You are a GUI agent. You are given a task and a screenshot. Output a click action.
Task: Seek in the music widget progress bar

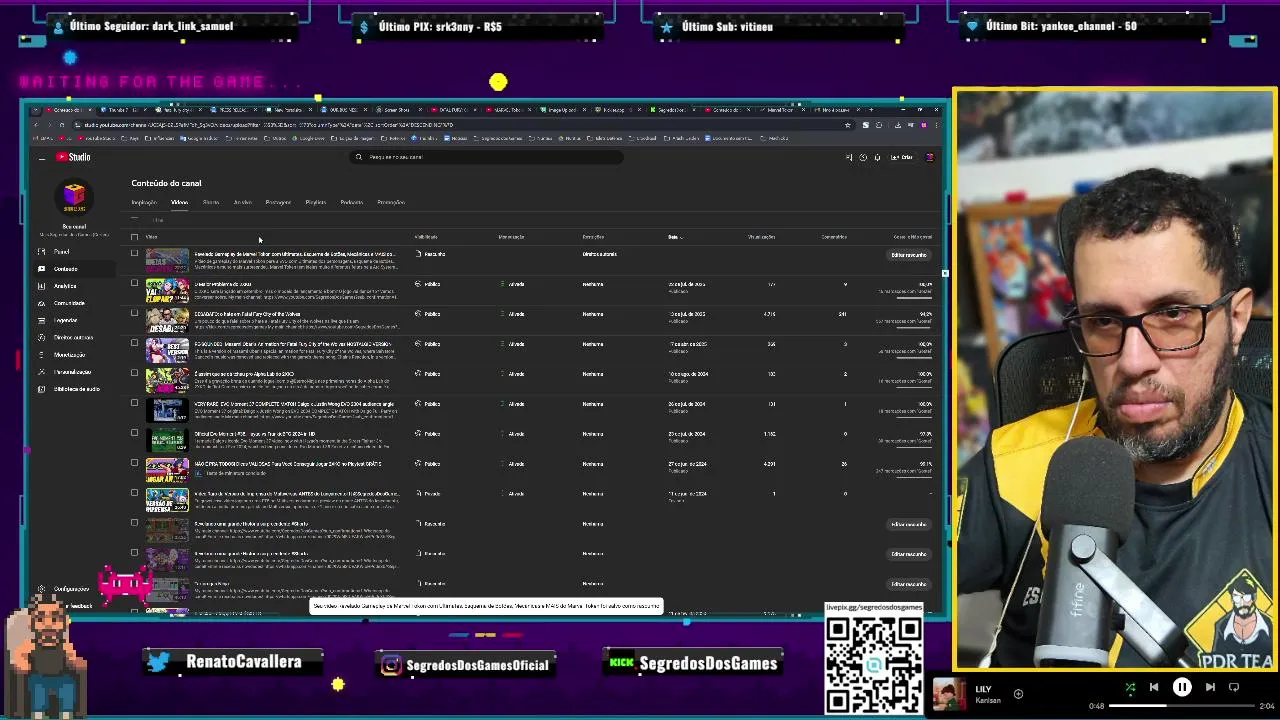click(x=1180, y=706)
